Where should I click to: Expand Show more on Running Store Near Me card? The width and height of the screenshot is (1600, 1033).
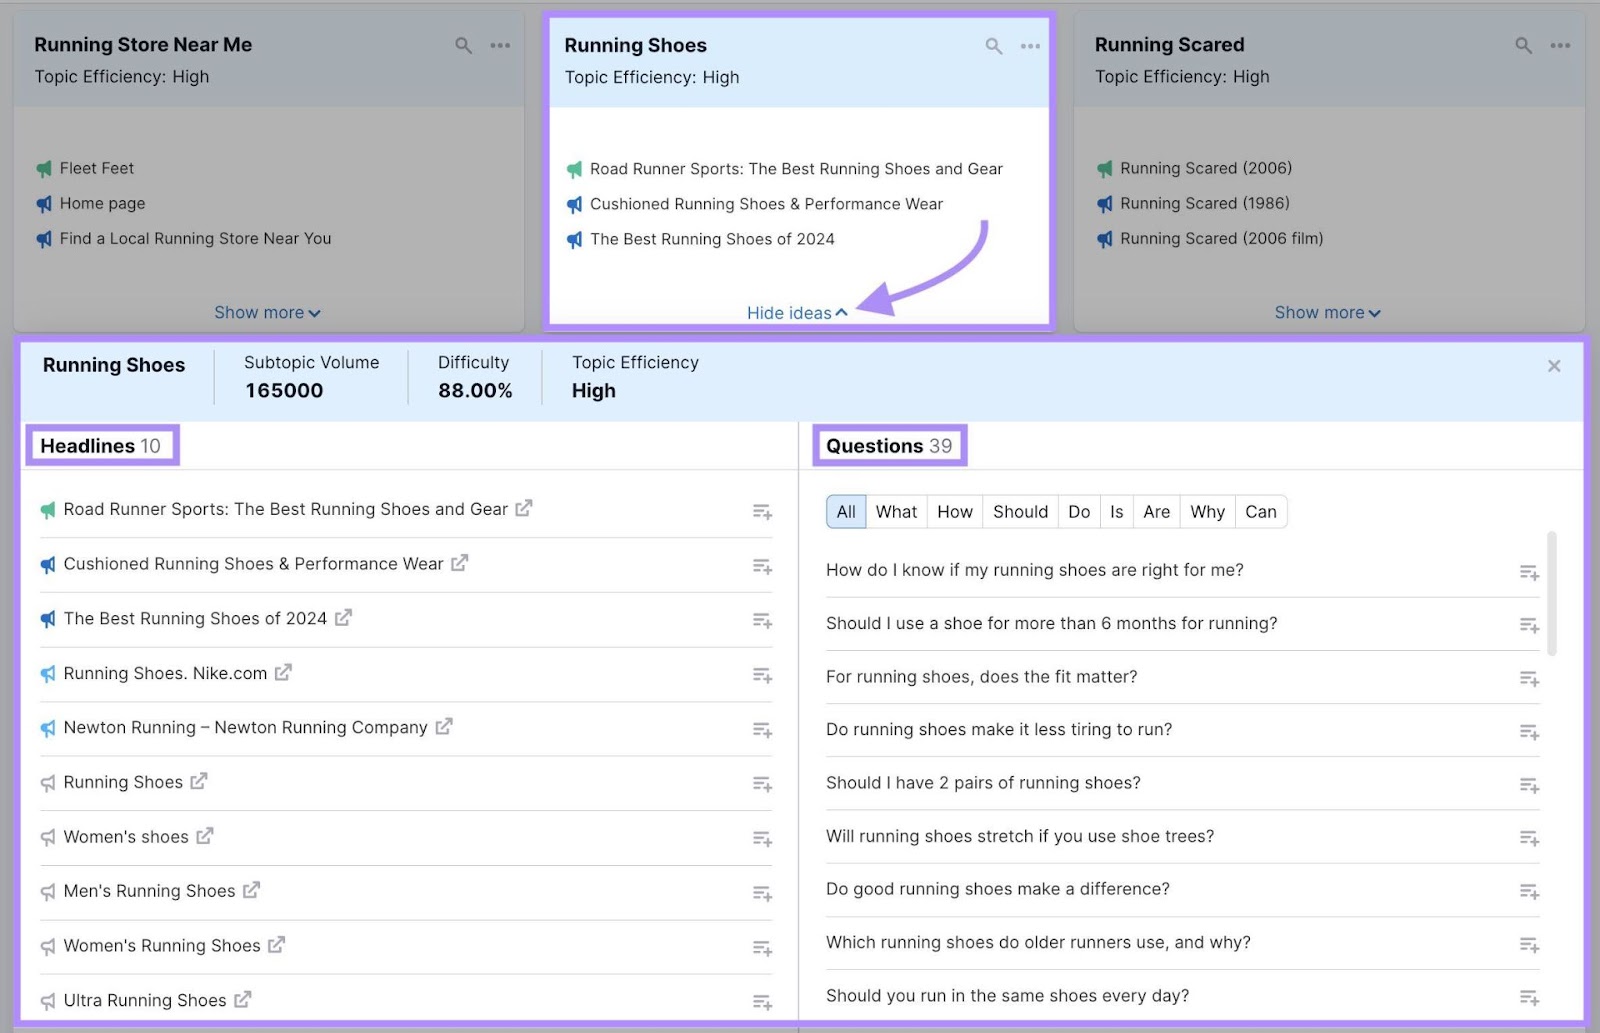tap(267, 312)
